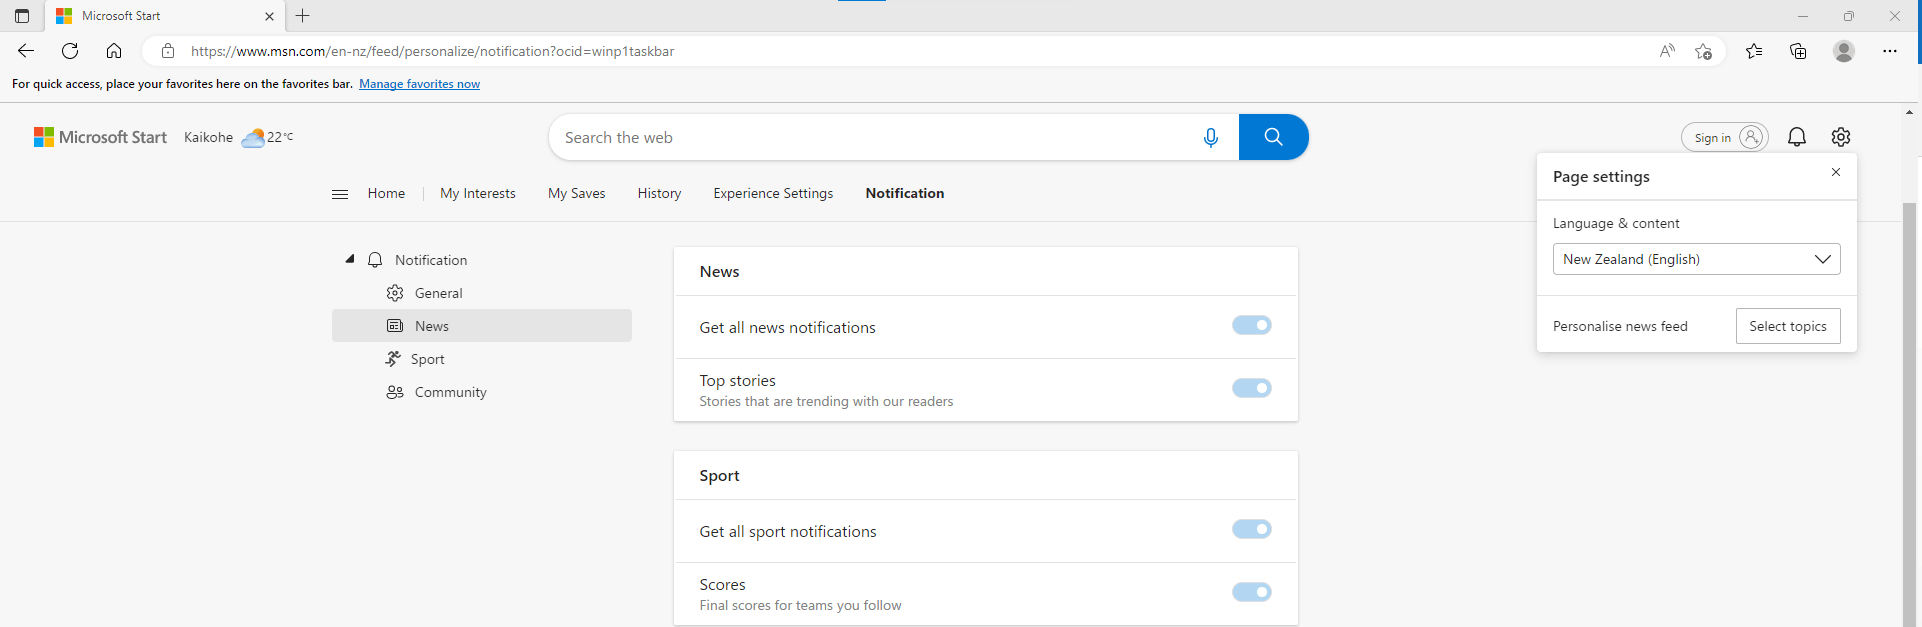Screen dimensions: 1922x627
Task: Disable the Top stories toggle
Action: click(1252, 388)
